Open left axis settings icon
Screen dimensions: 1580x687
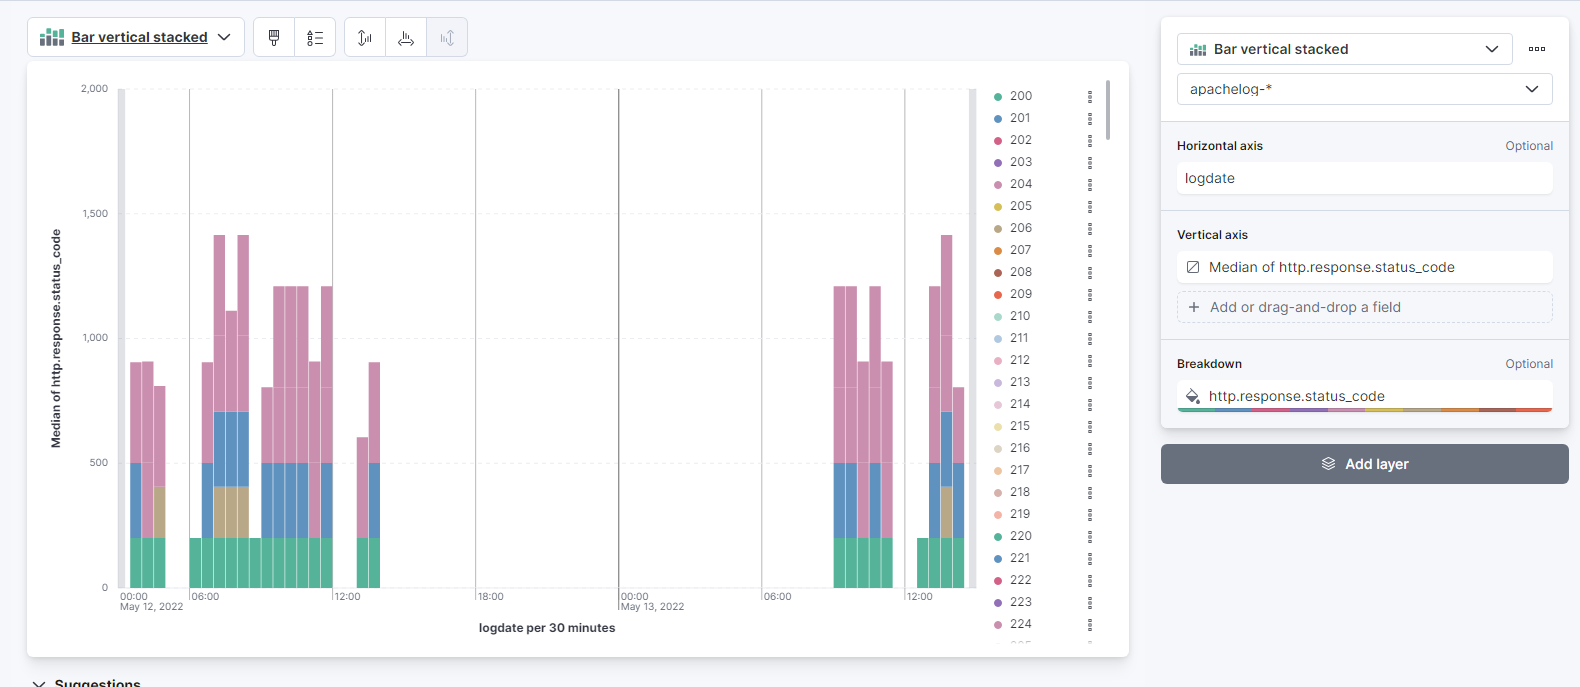(365, 37)
